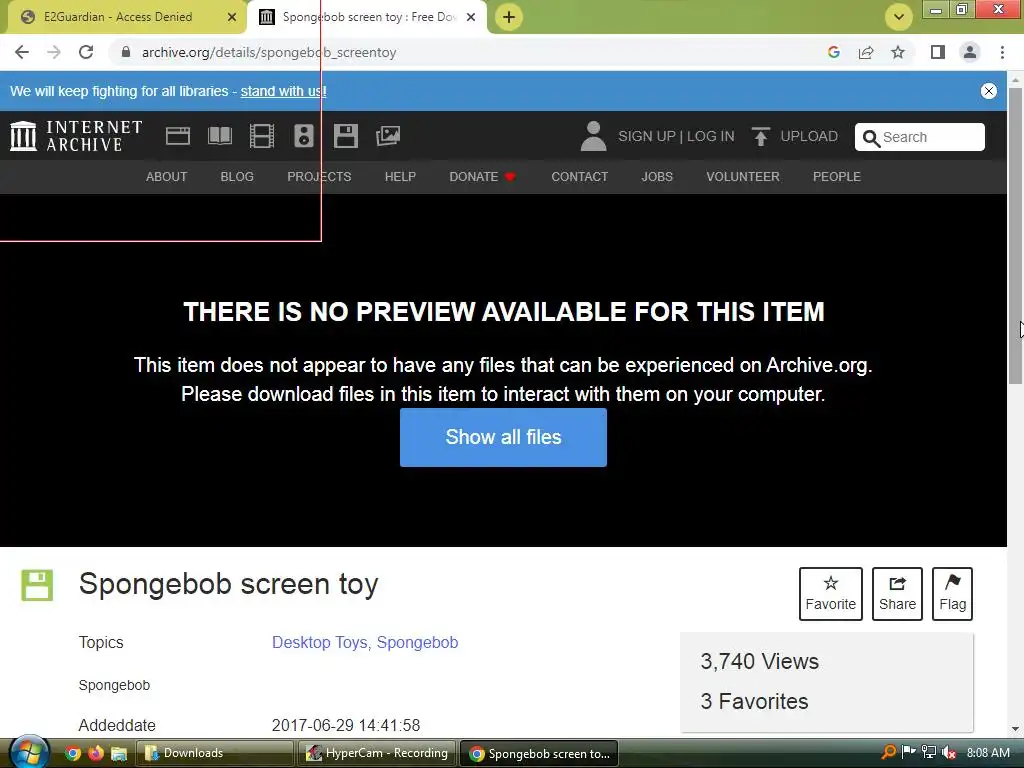This screenshot has width=1024, height=768.
Task: Close the E2Guardian Access Denied tab
Action: coord(232,17)
